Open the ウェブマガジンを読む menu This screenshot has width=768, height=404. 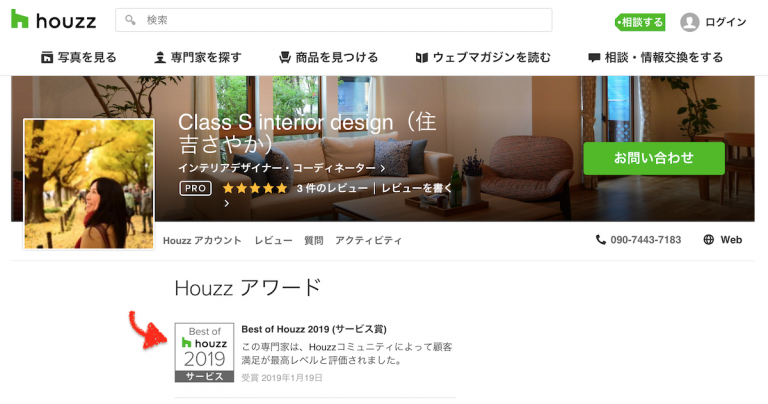[483, 57]
